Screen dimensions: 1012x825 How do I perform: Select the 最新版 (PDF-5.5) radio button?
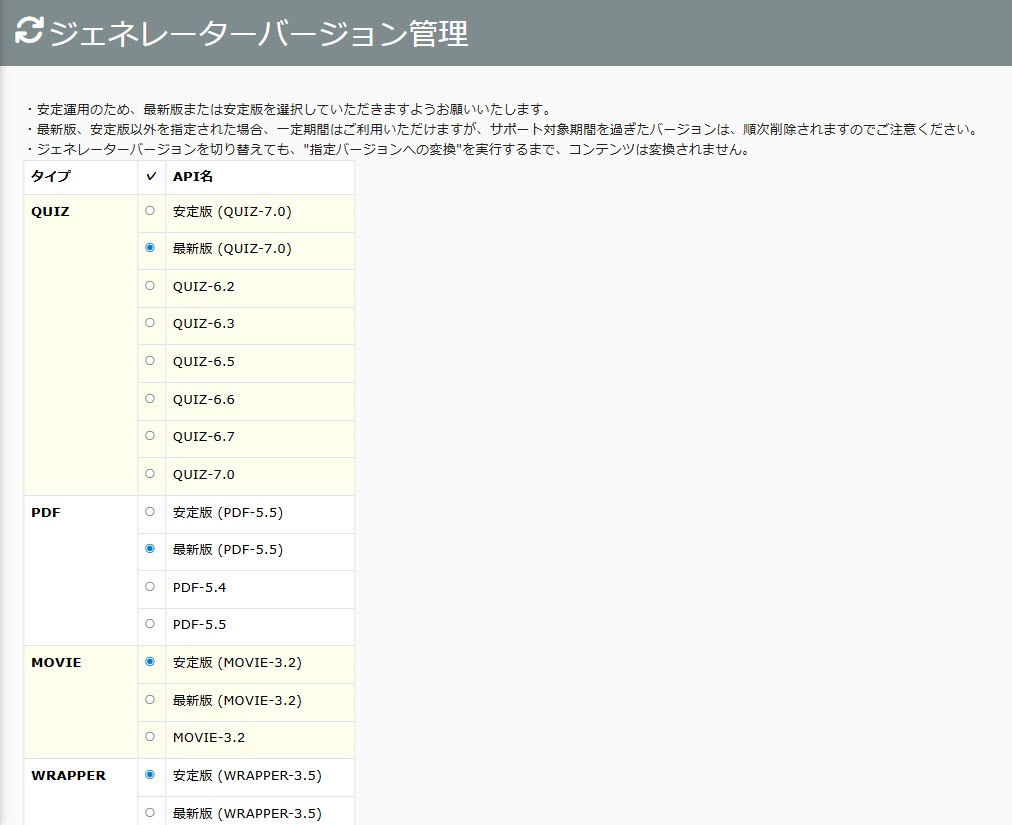[150, 549]
